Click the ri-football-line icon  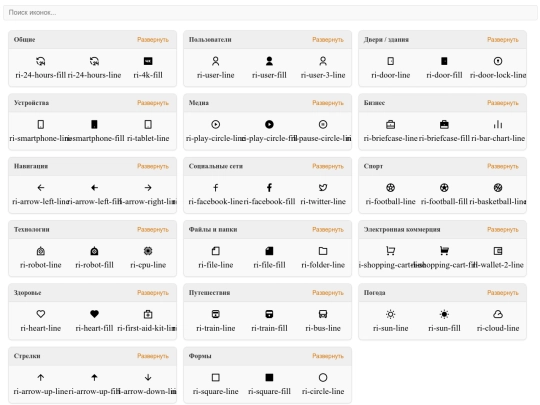click(x=391, y=188)
